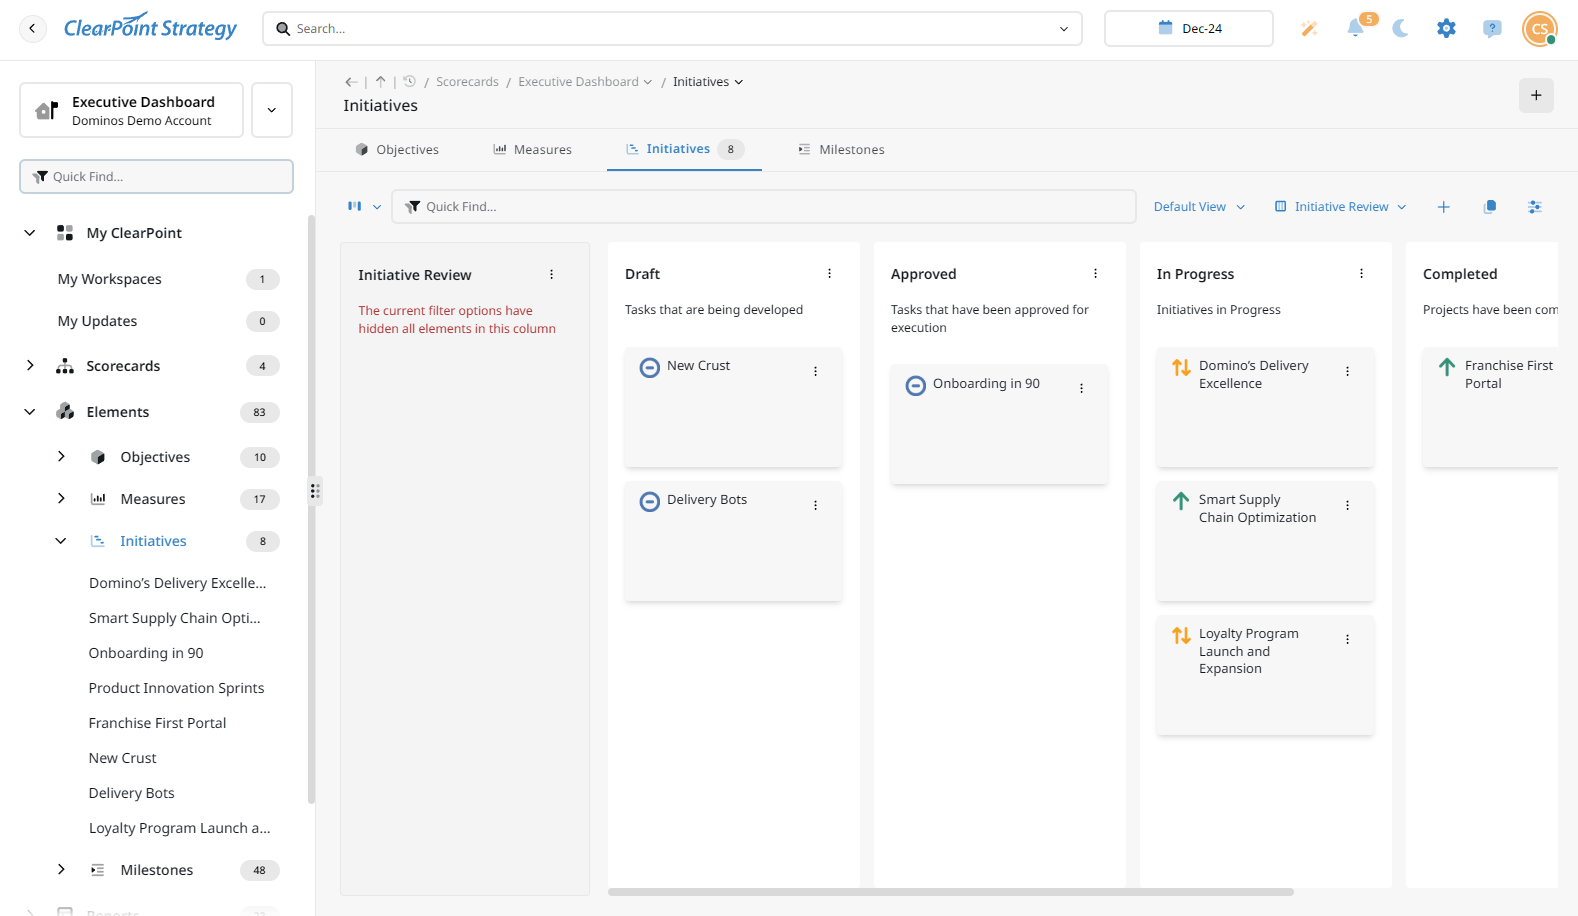1578x916 pixels.
Task: Open My Workspaces in sidebar
Action: click(x=110, y=279)
